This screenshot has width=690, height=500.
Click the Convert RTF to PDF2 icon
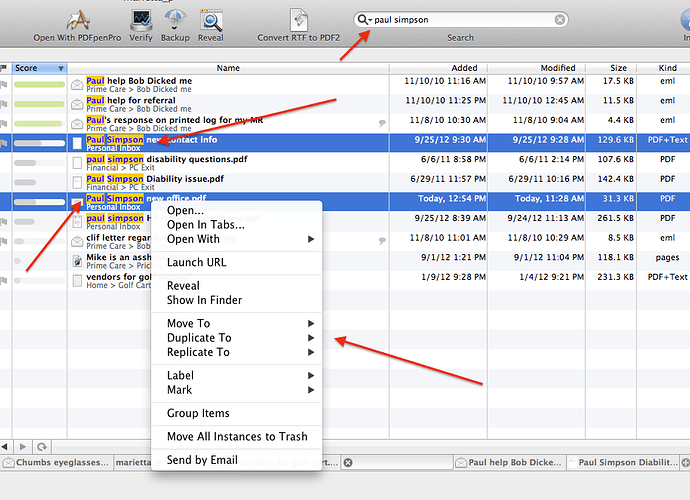(298, 20)
